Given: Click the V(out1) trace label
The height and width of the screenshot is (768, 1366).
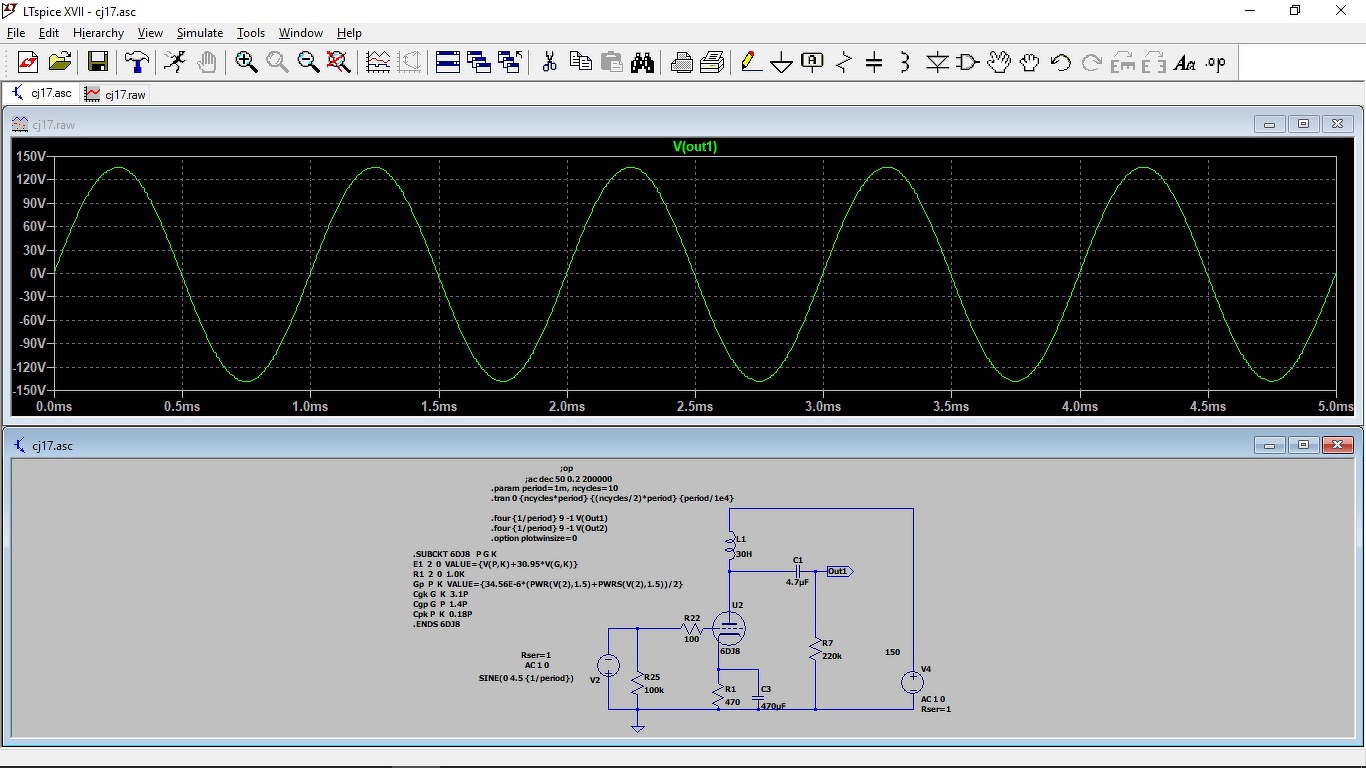Looking at the screenshot, I should point(695,147).
